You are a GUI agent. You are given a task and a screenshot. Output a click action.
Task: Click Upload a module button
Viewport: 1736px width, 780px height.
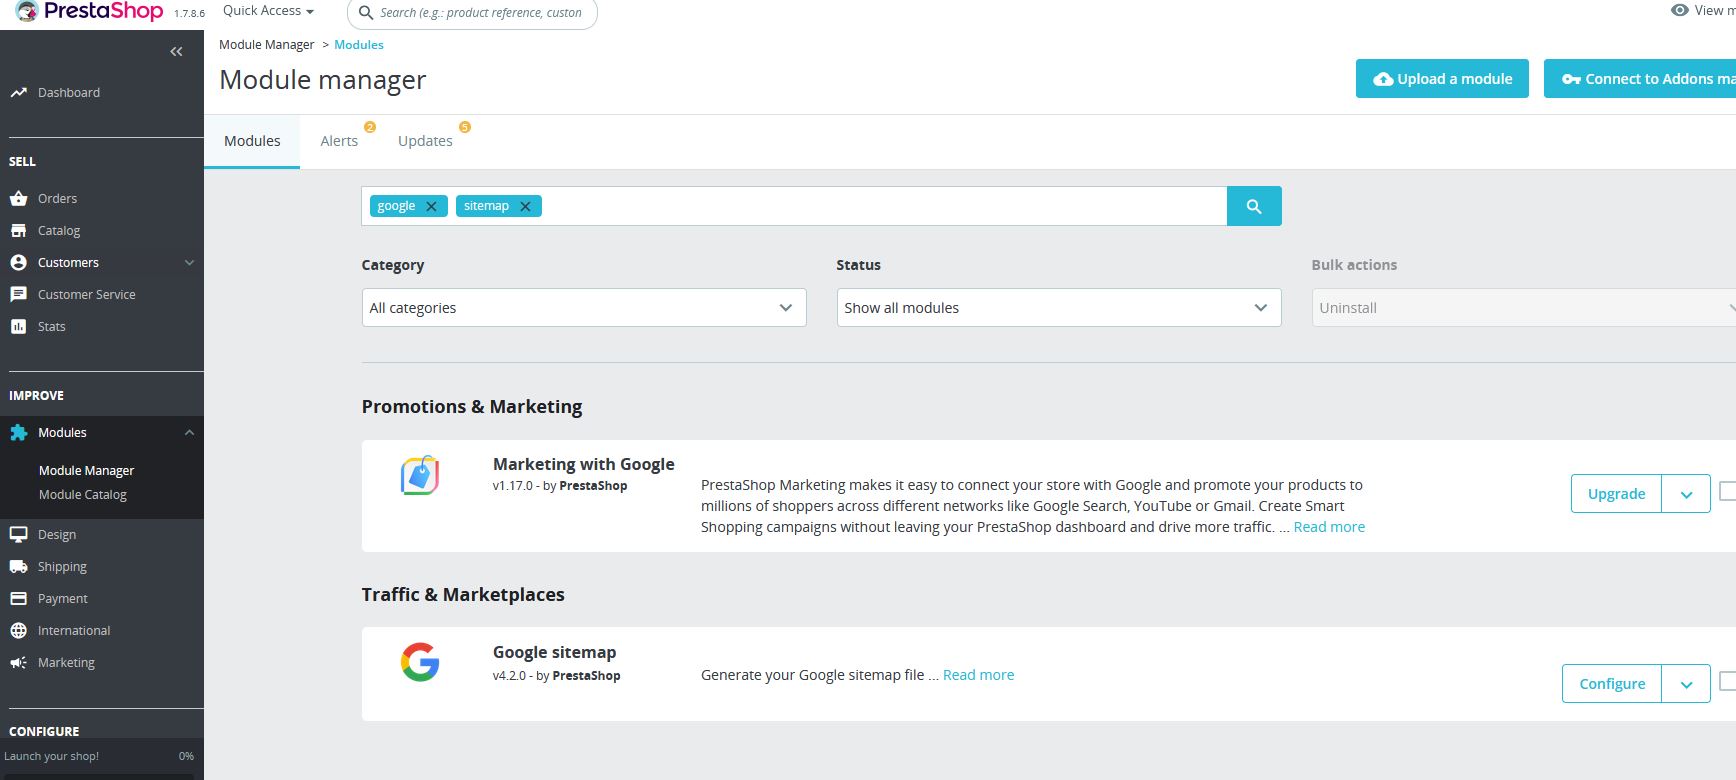[x=1442, y=79]
